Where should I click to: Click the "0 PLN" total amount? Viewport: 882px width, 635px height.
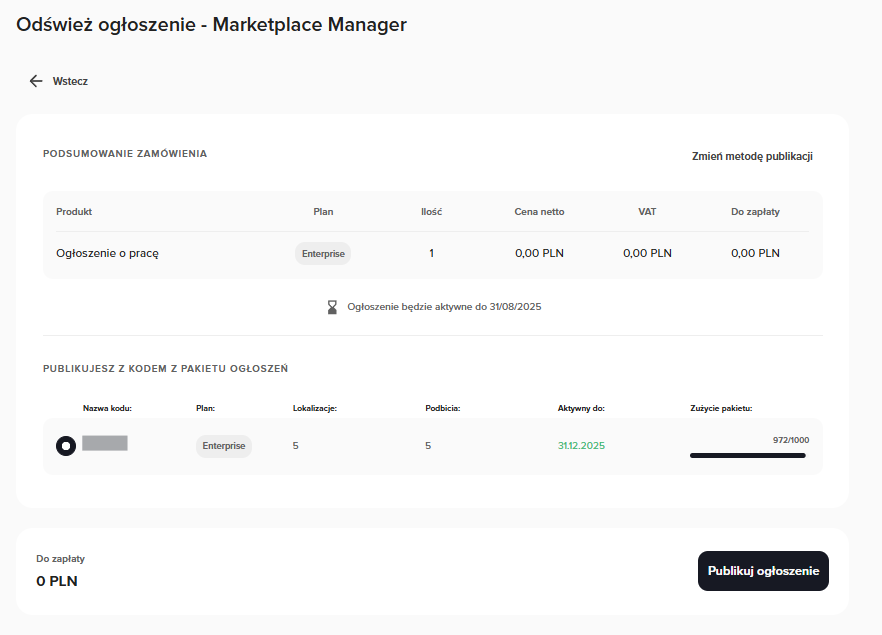click(57, 581)
